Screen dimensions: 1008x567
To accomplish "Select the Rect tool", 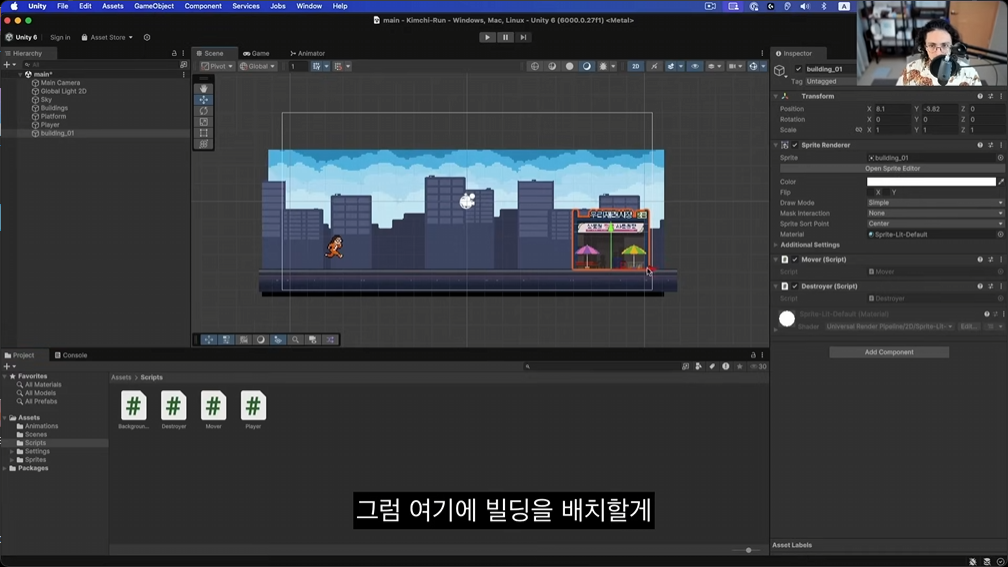I will (204, 133).
